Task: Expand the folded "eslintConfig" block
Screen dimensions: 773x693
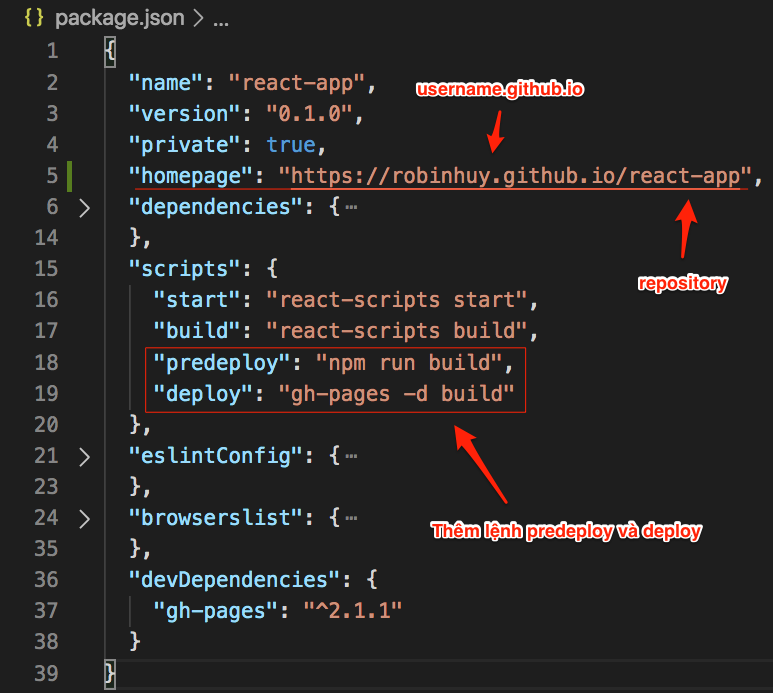Action: pyautogui.click(x=85, y=457)
